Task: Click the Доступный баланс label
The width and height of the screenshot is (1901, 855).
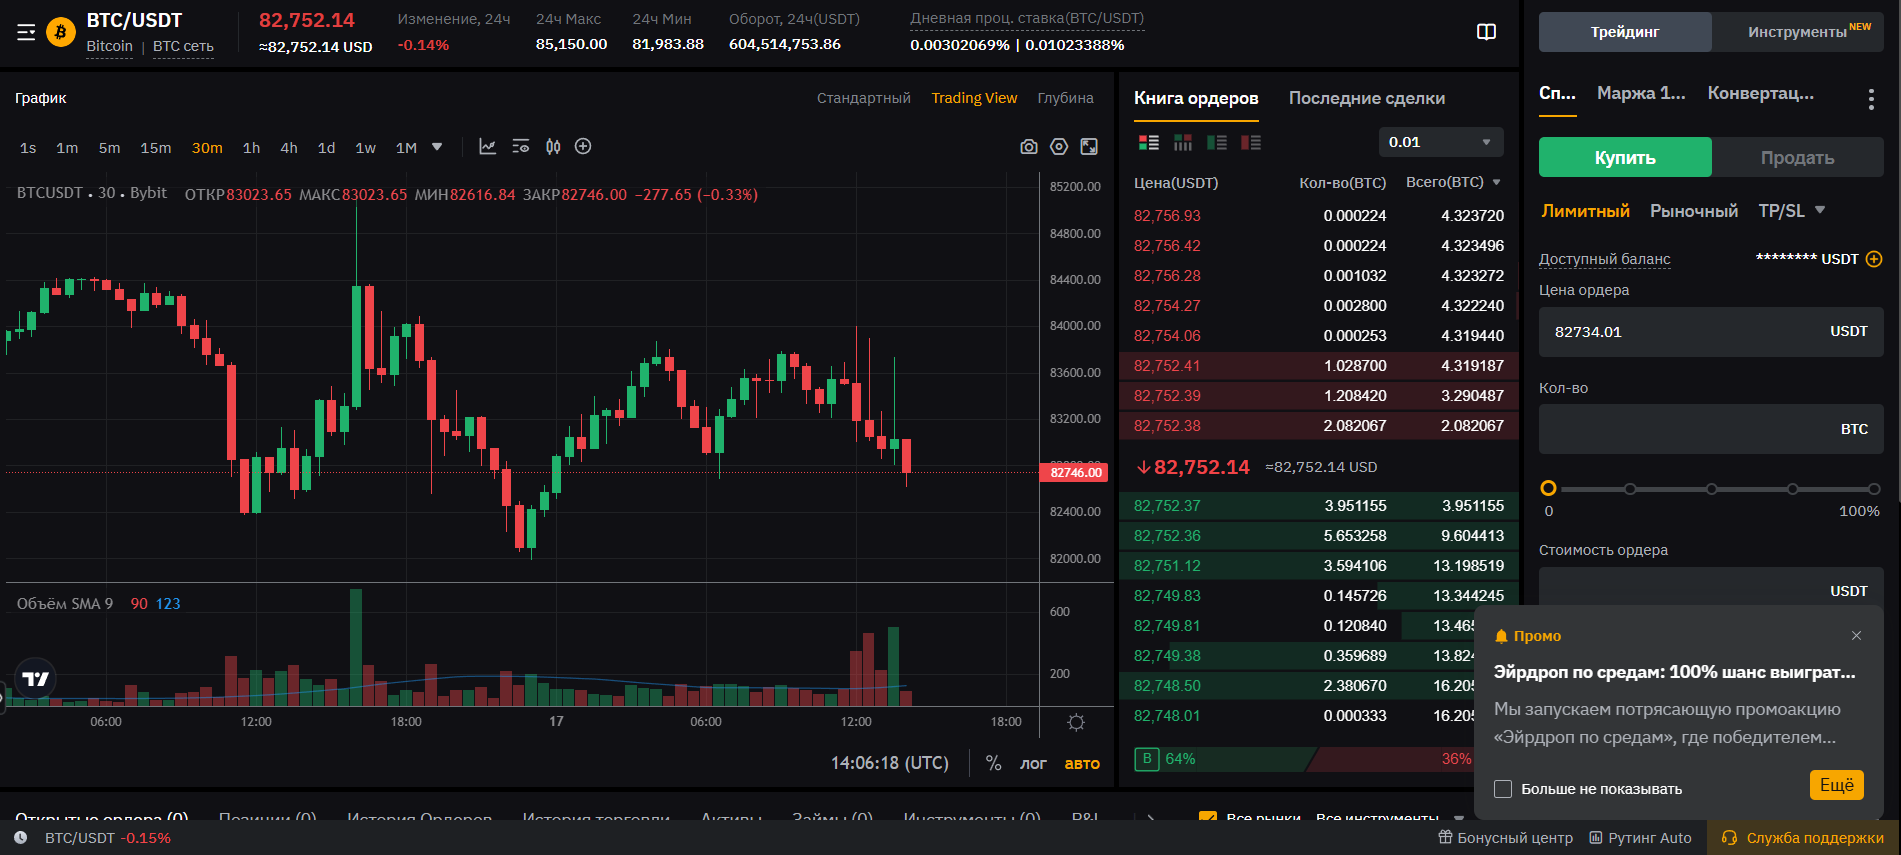Action: [x=1604, y=259]
